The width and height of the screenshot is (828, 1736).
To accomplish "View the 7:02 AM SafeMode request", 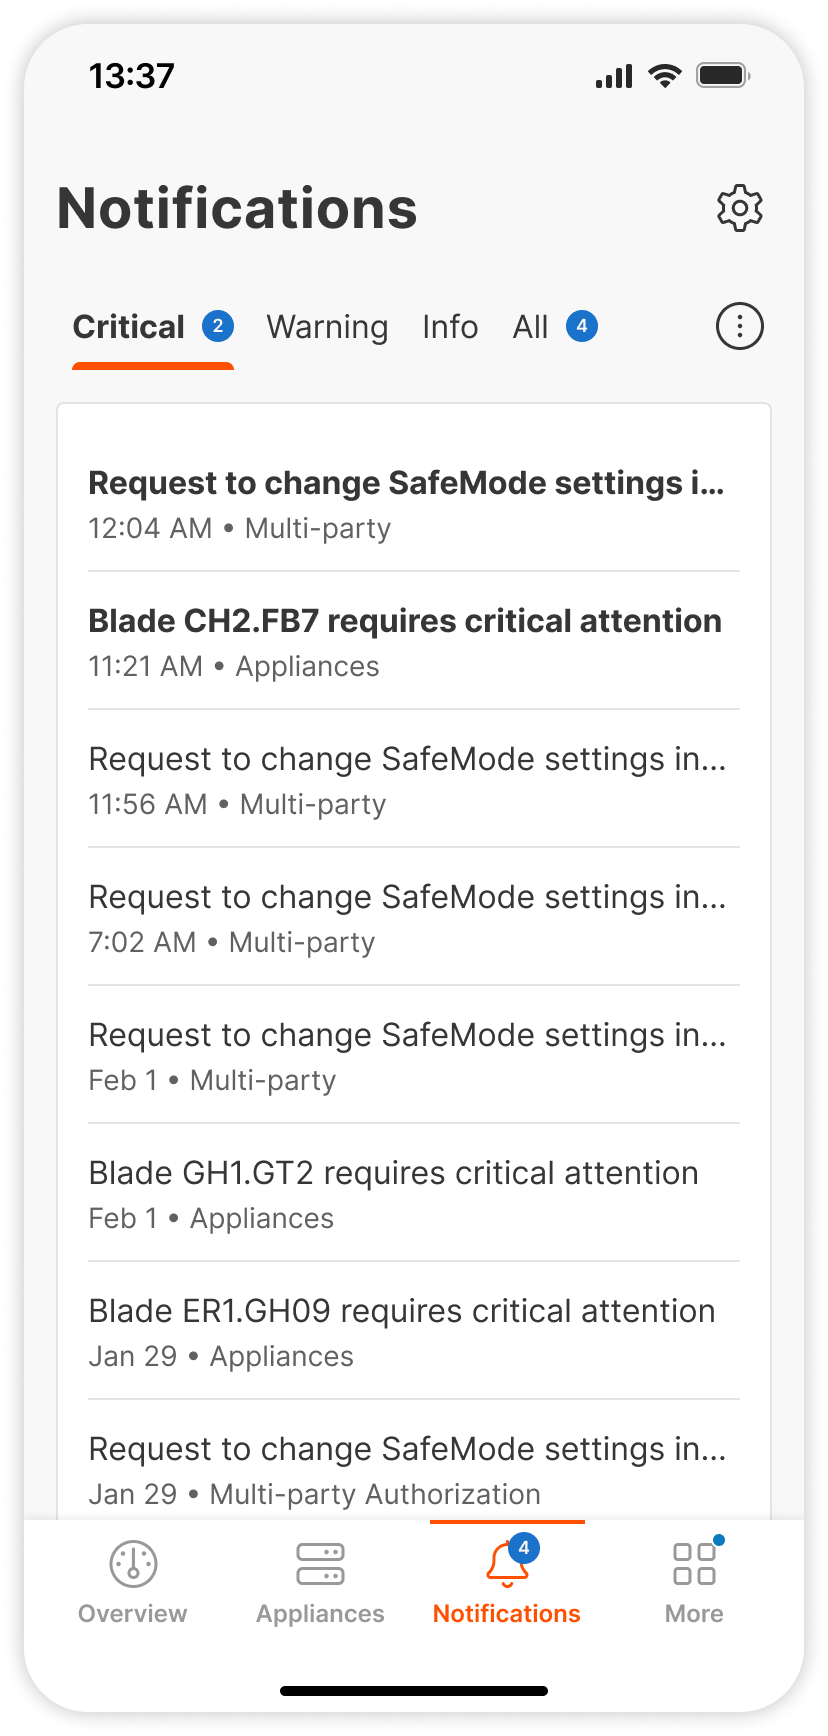I will click(406, 917).
